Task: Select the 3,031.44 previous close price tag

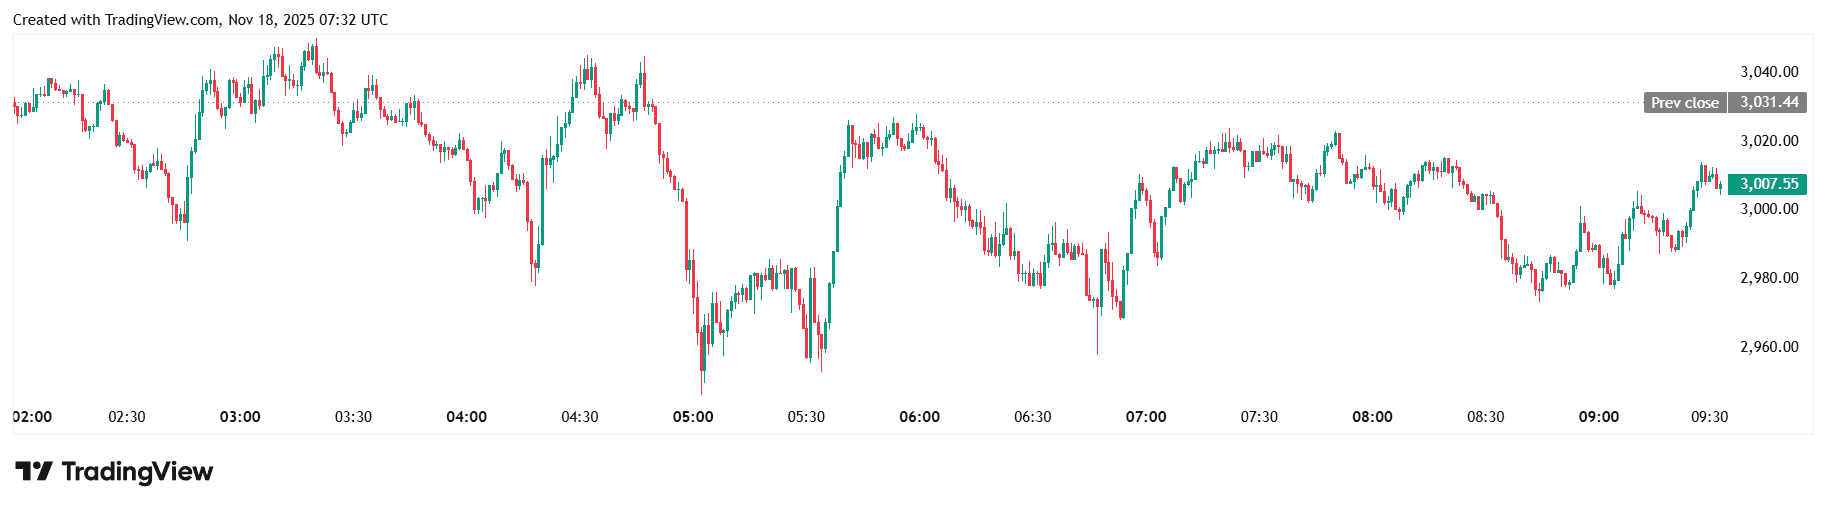Action: click(1768, 102)
